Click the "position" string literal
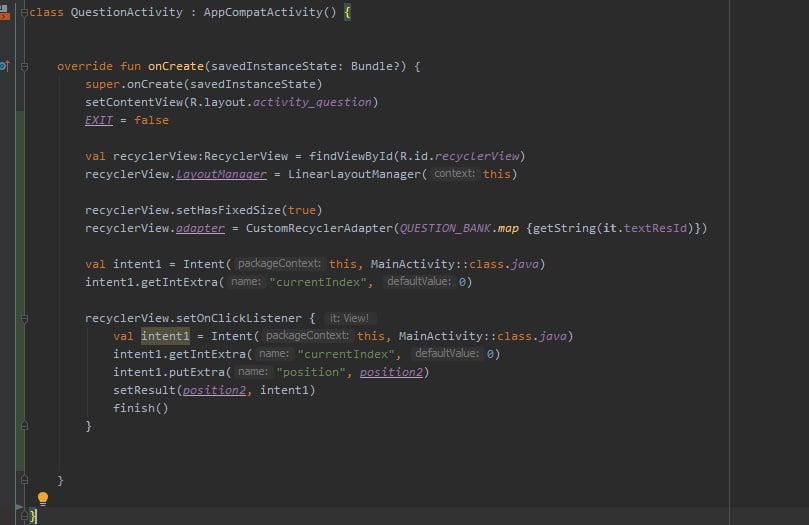 [311, 372]
